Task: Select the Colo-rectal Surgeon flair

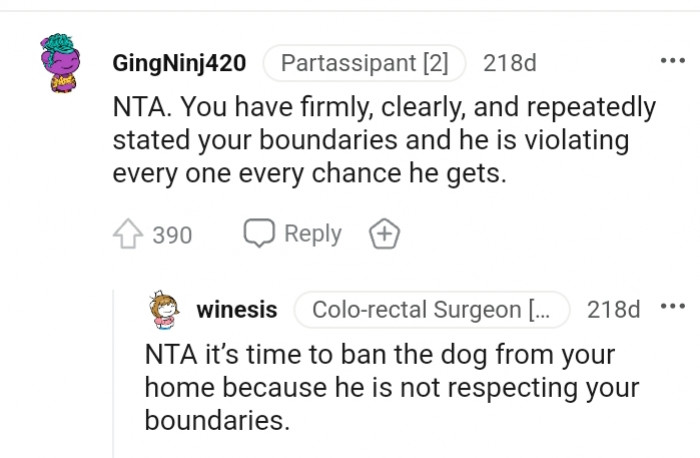Action: click(x=431, y=310)
